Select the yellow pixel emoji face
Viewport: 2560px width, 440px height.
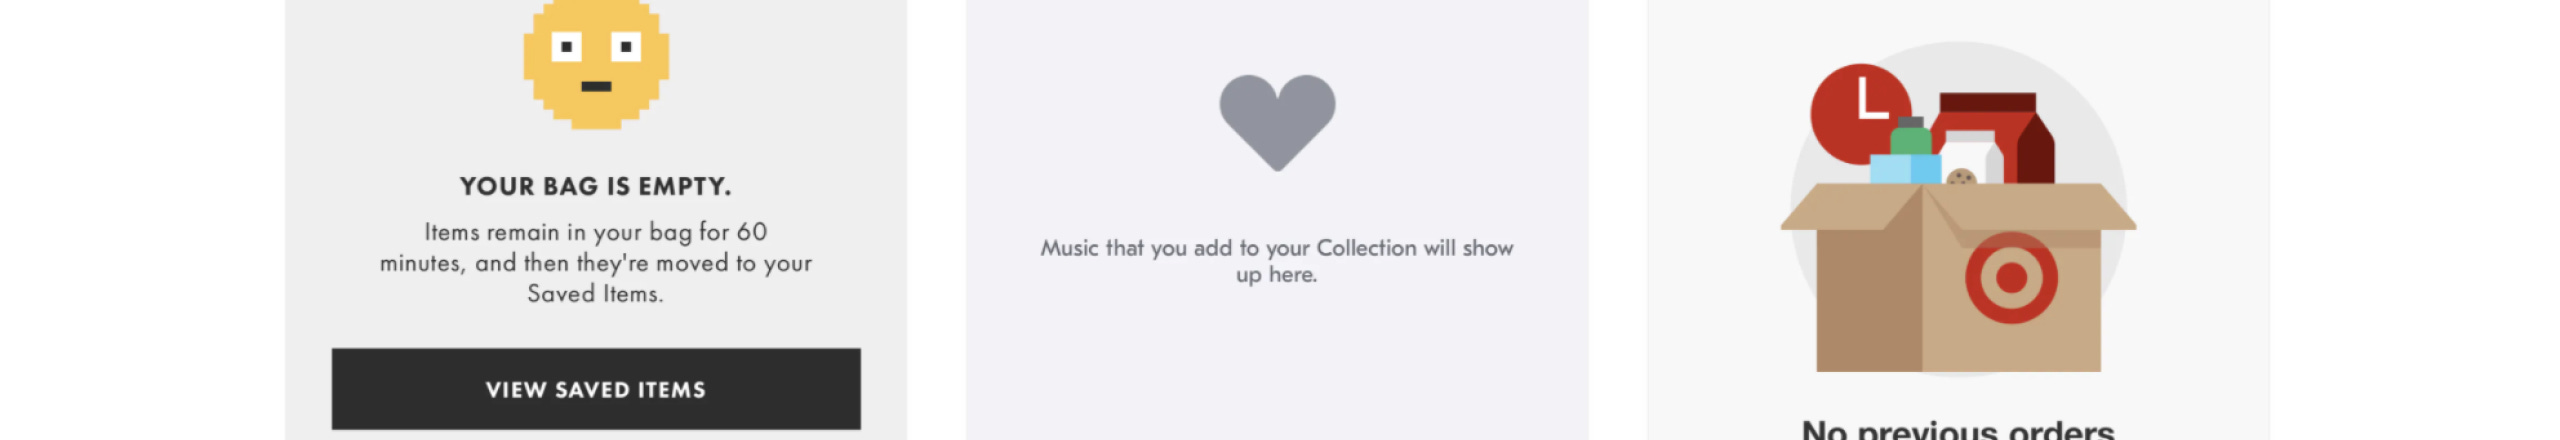pyautogui.click(x=596, y=64)
